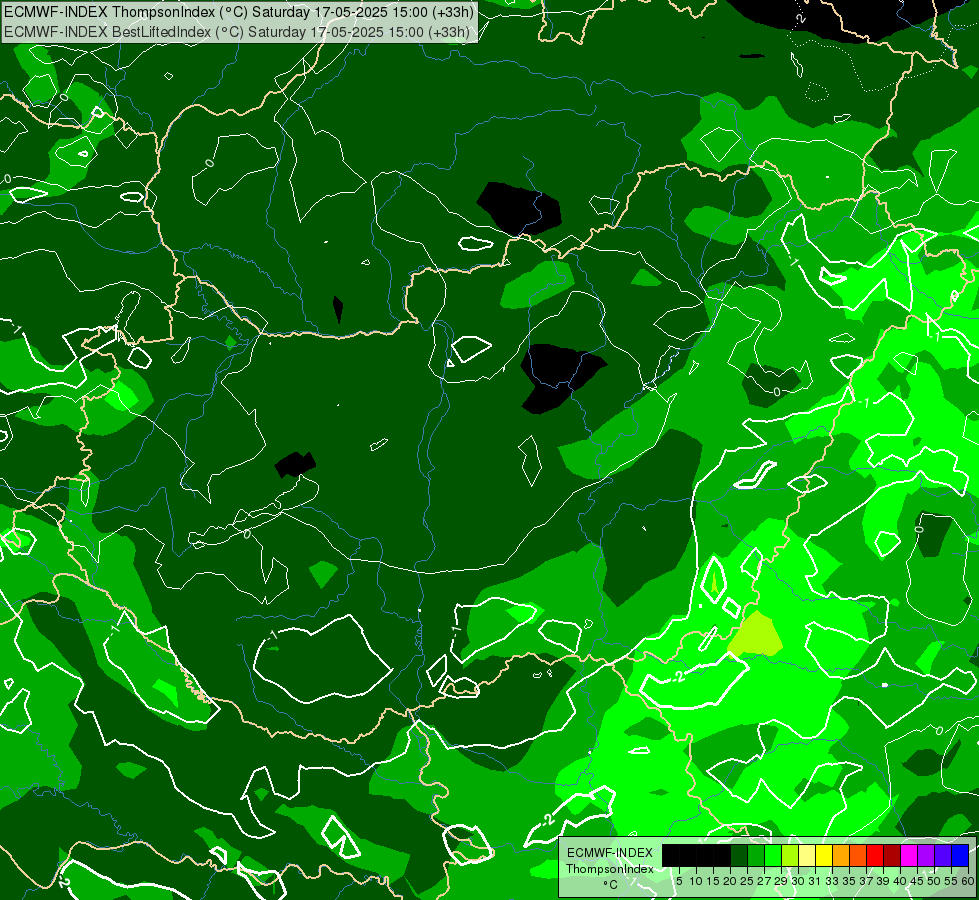Click the indigo 50-55 legend swatch
The image size is (979, 900).
point(943,855)
